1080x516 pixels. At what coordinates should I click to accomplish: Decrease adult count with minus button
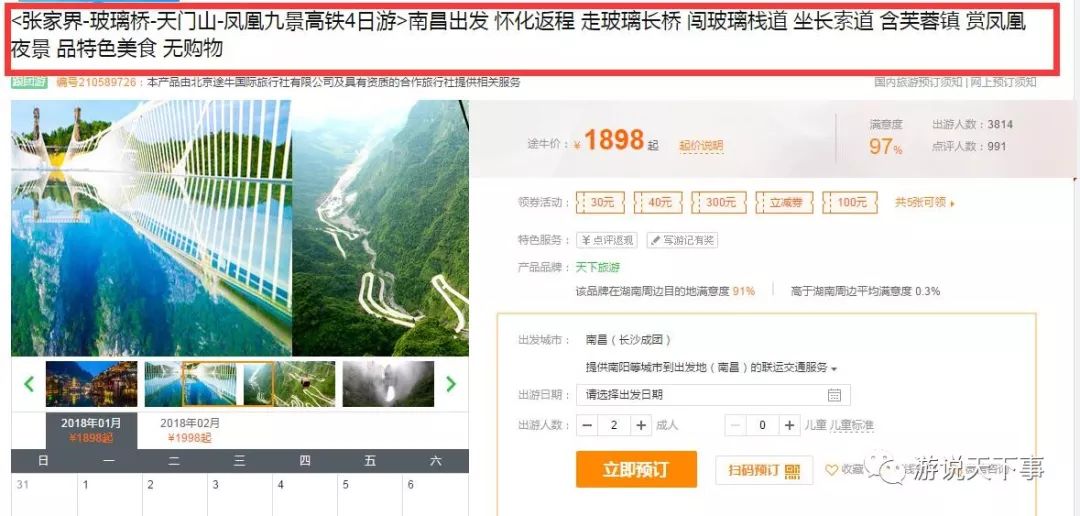click(587, 425)
